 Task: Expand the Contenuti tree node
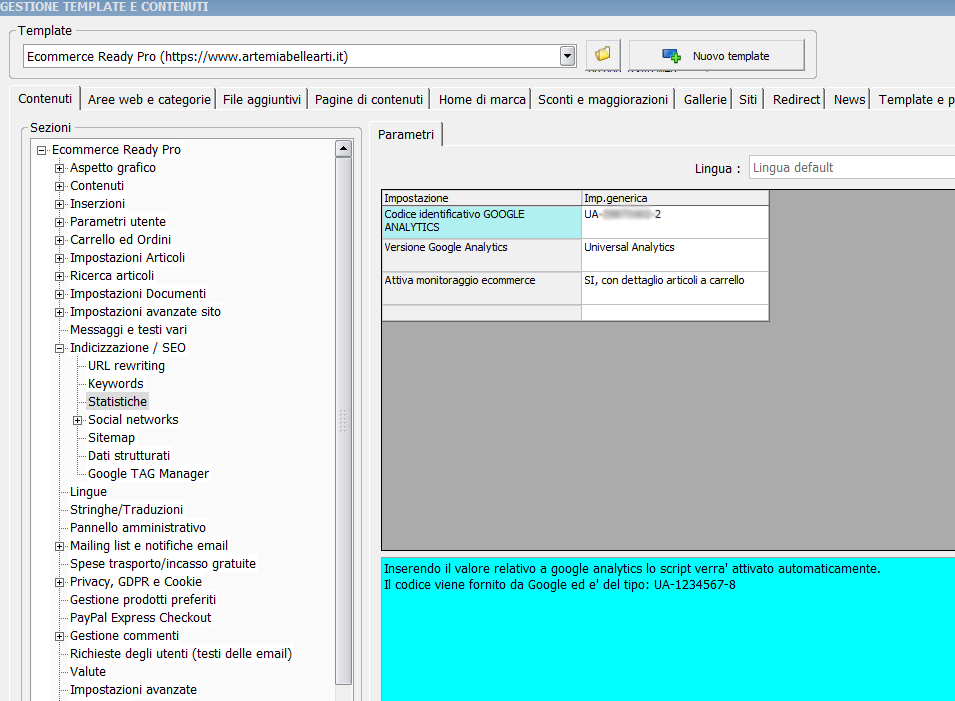tap(59, 186)
